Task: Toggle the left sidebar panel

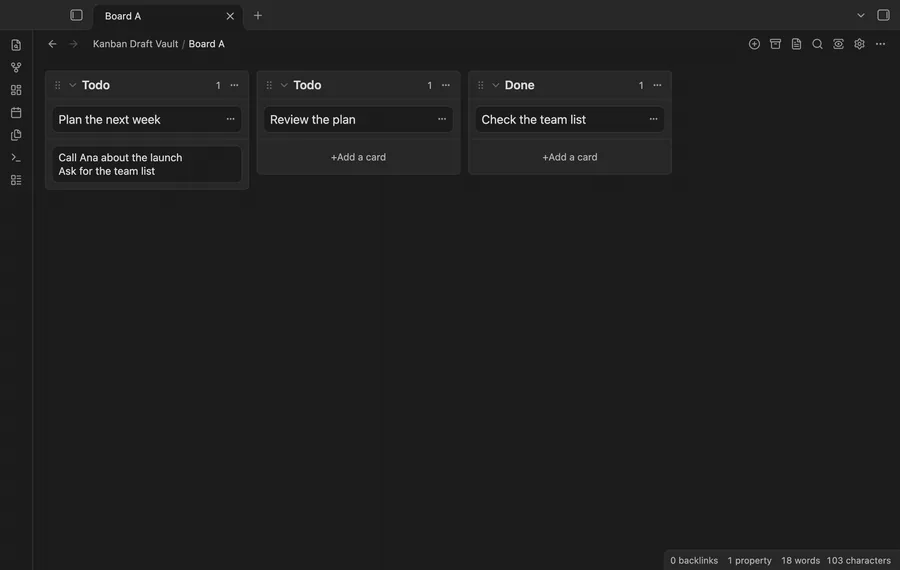Action: (x=76, y=15)
